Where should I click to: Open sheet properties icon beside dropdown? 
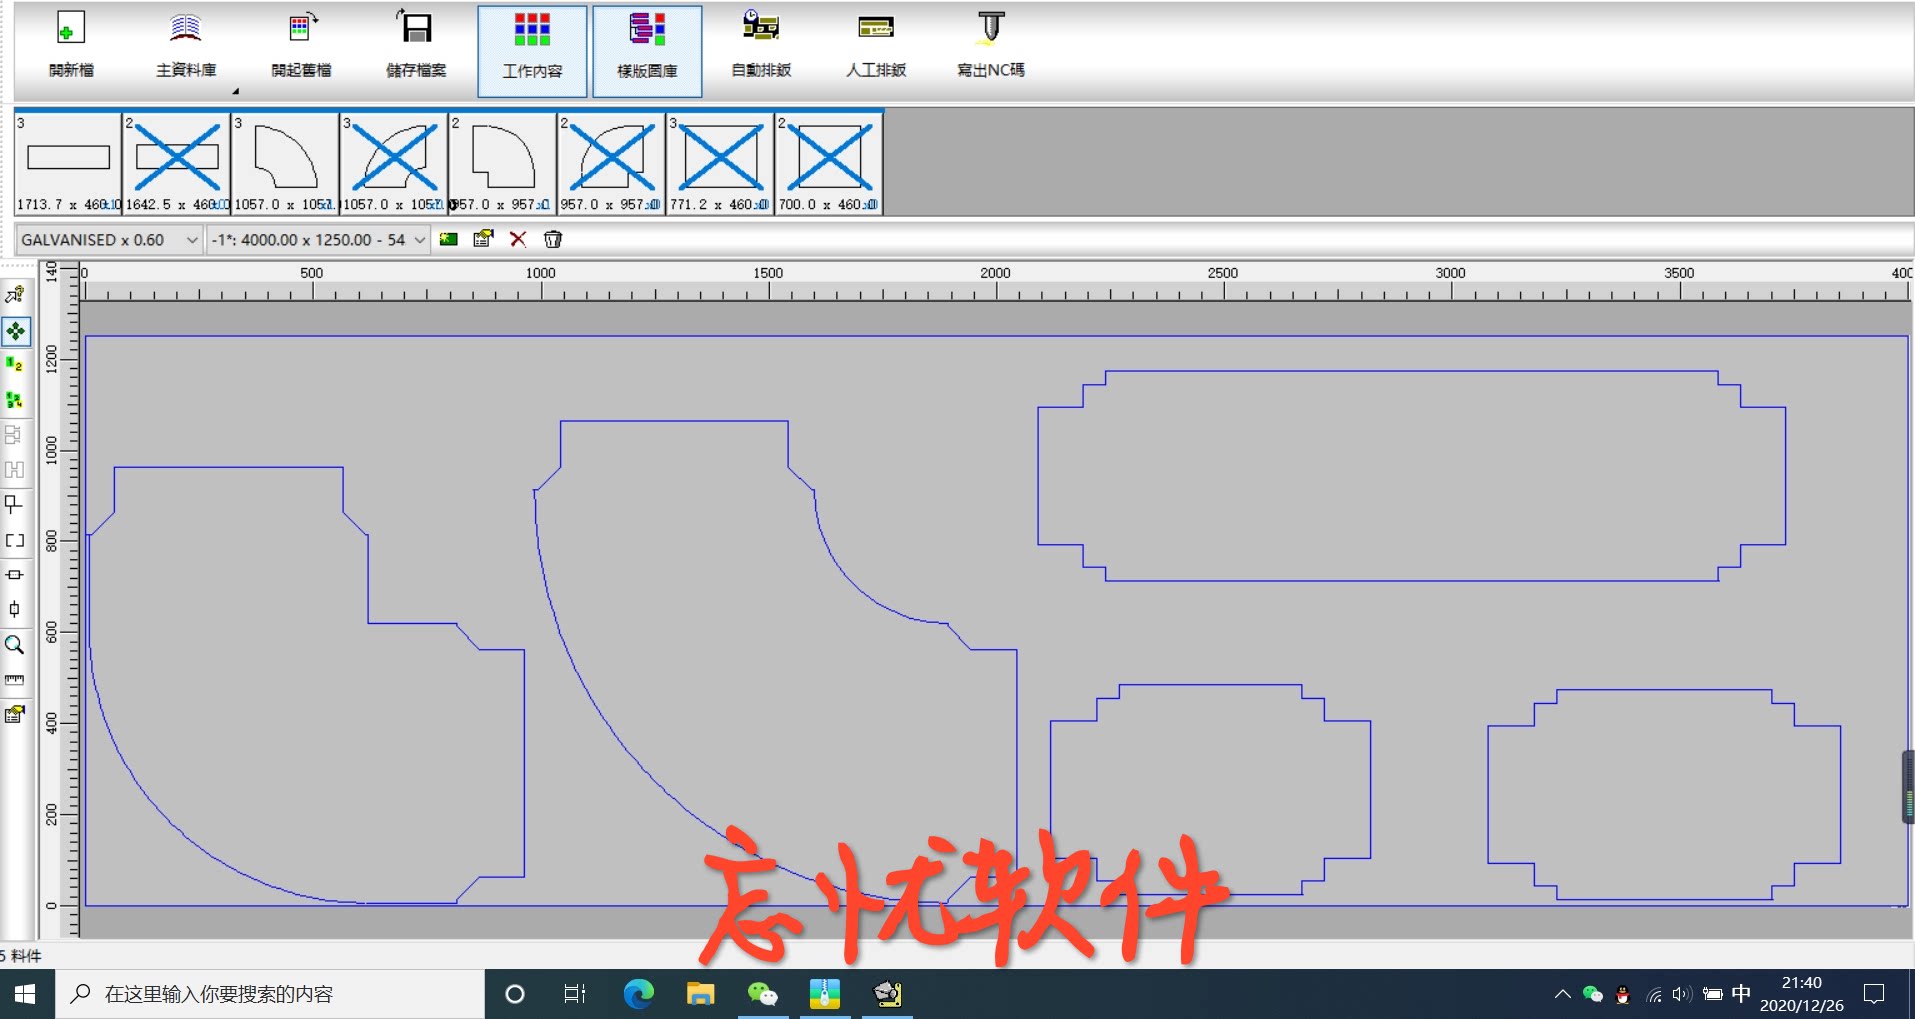pos(484,239)
